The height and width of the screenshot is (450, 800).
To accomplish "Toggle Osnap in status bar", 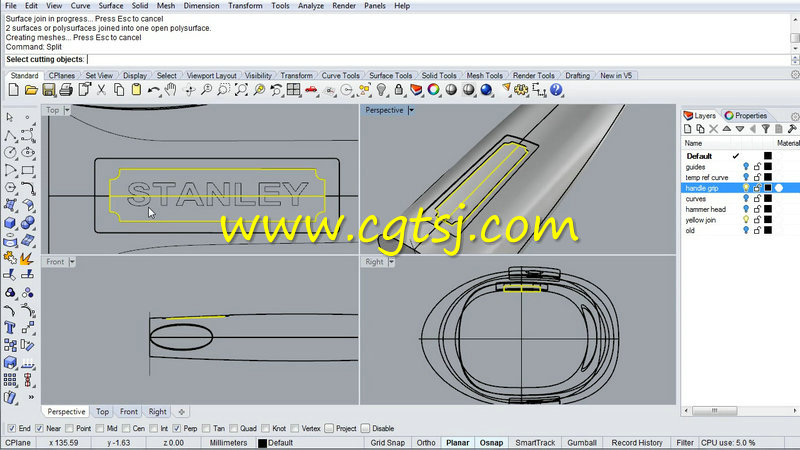I will coord(491,443).
